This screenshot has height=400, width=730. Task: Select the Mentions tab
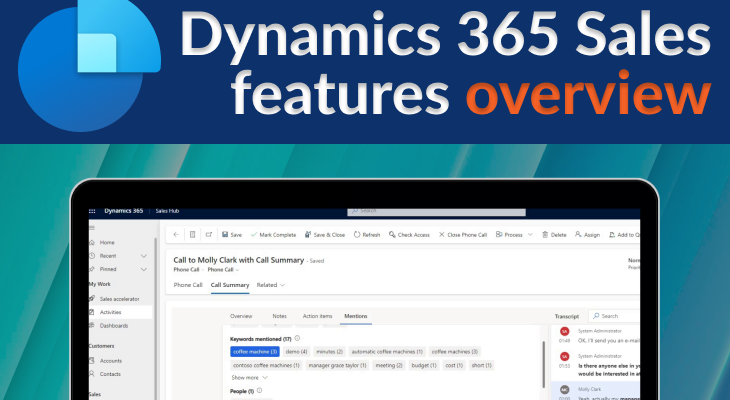(356, 316)
